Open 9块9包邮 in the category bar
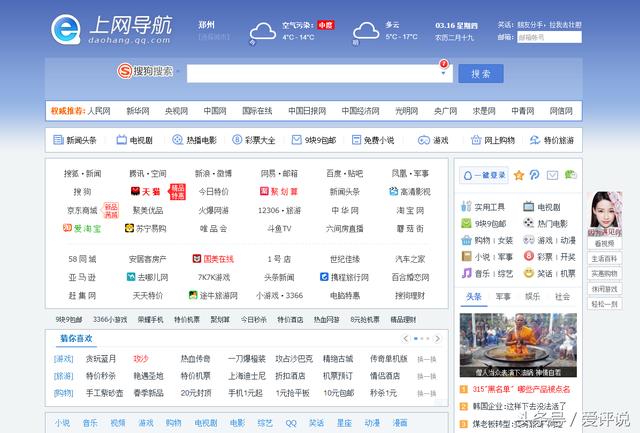Screen dimensions: 640x433 [313, 140]
